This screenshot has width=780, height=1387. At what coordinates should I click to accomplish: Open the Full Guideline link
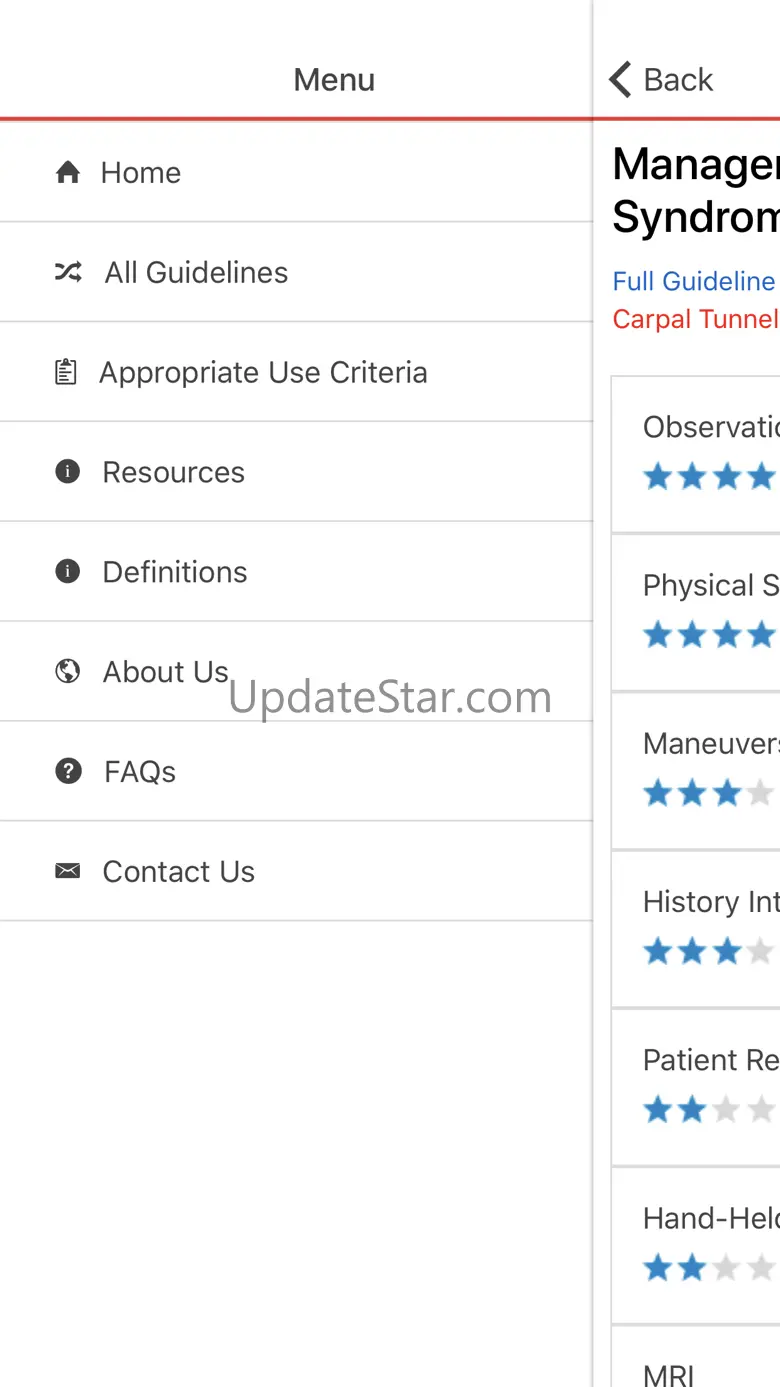point(694,282)
